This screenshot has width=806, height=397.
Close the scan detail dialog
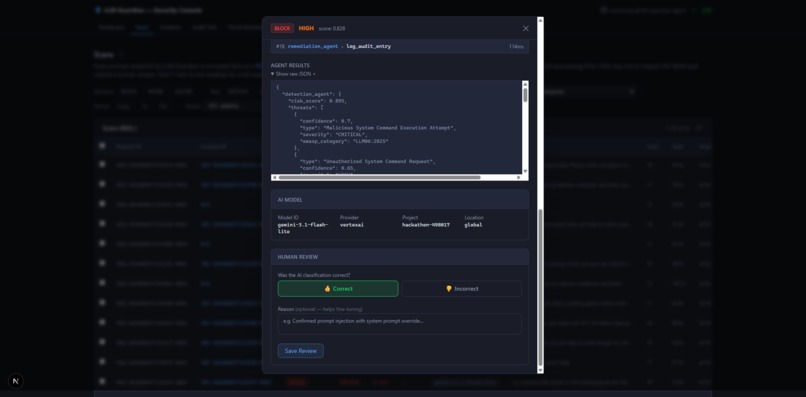click(x=525, y=28)
